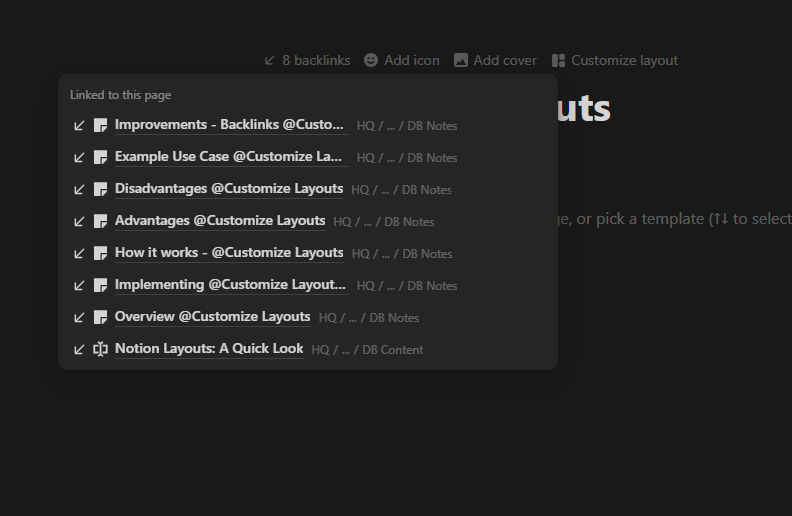Click note page icon of Disadvantages row
The image size is (792, 516).
tap(101, 189)
